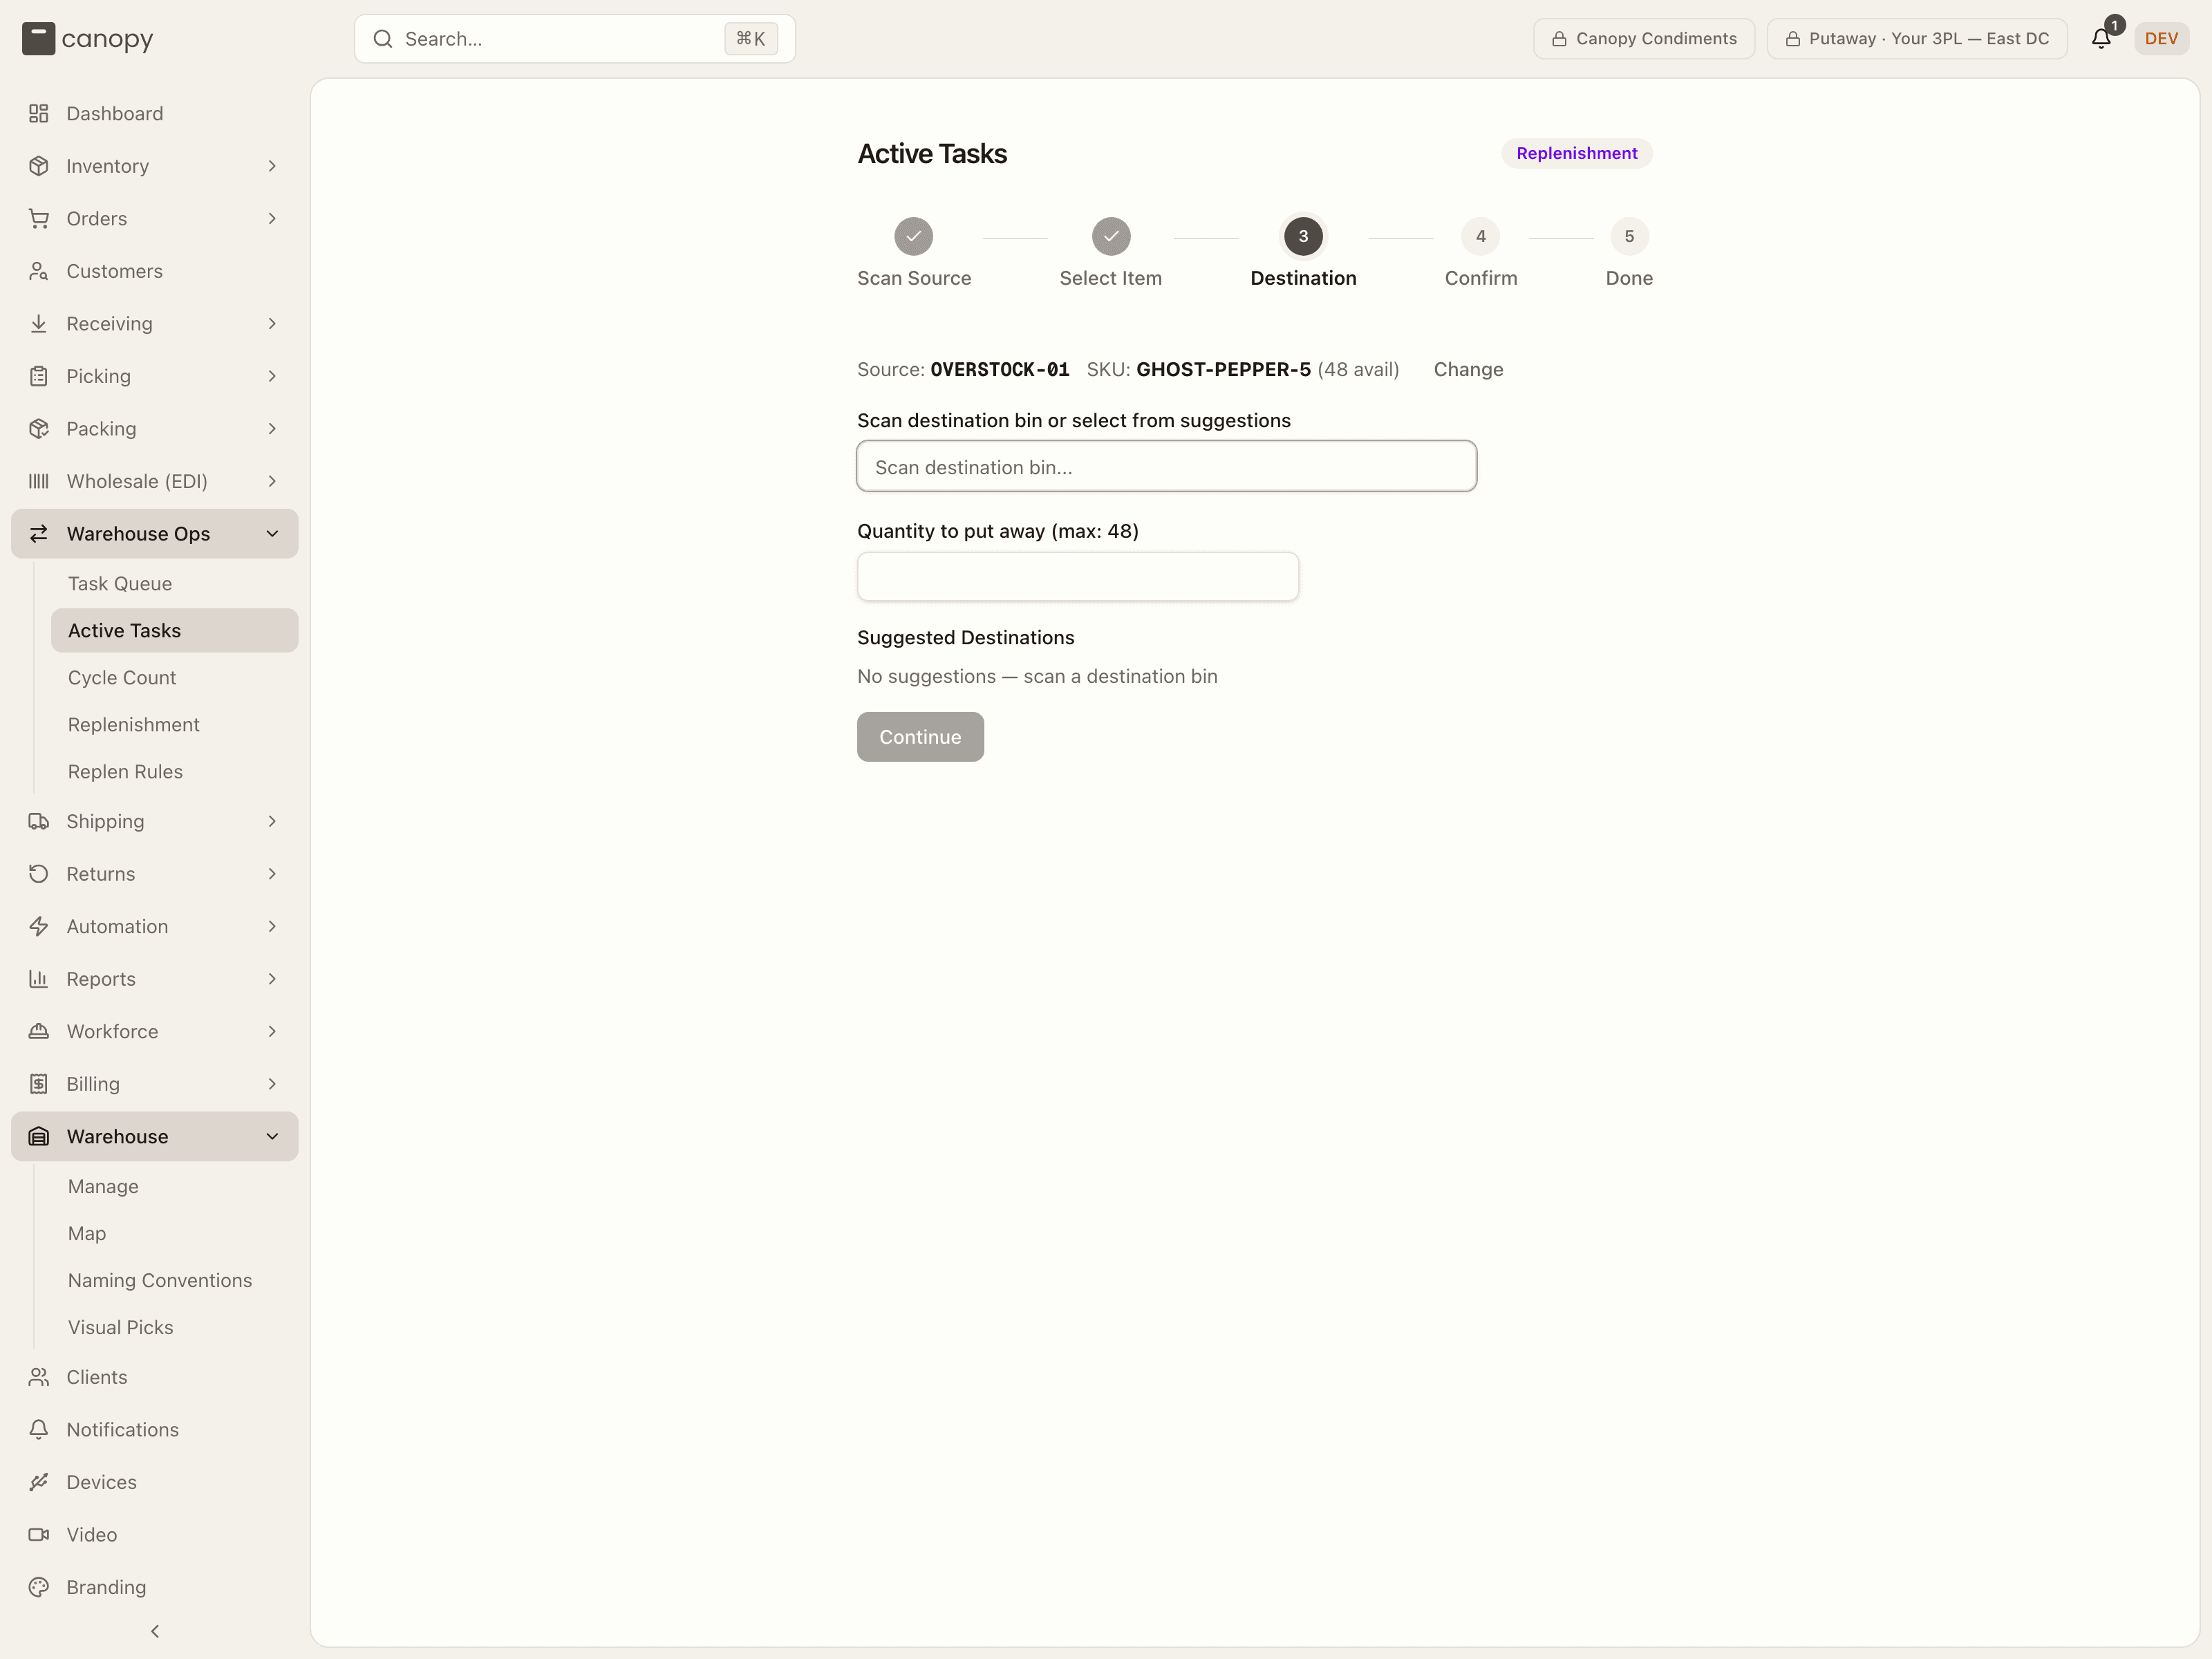Expand the Inventory menu chevron

(x=272, y=166)
